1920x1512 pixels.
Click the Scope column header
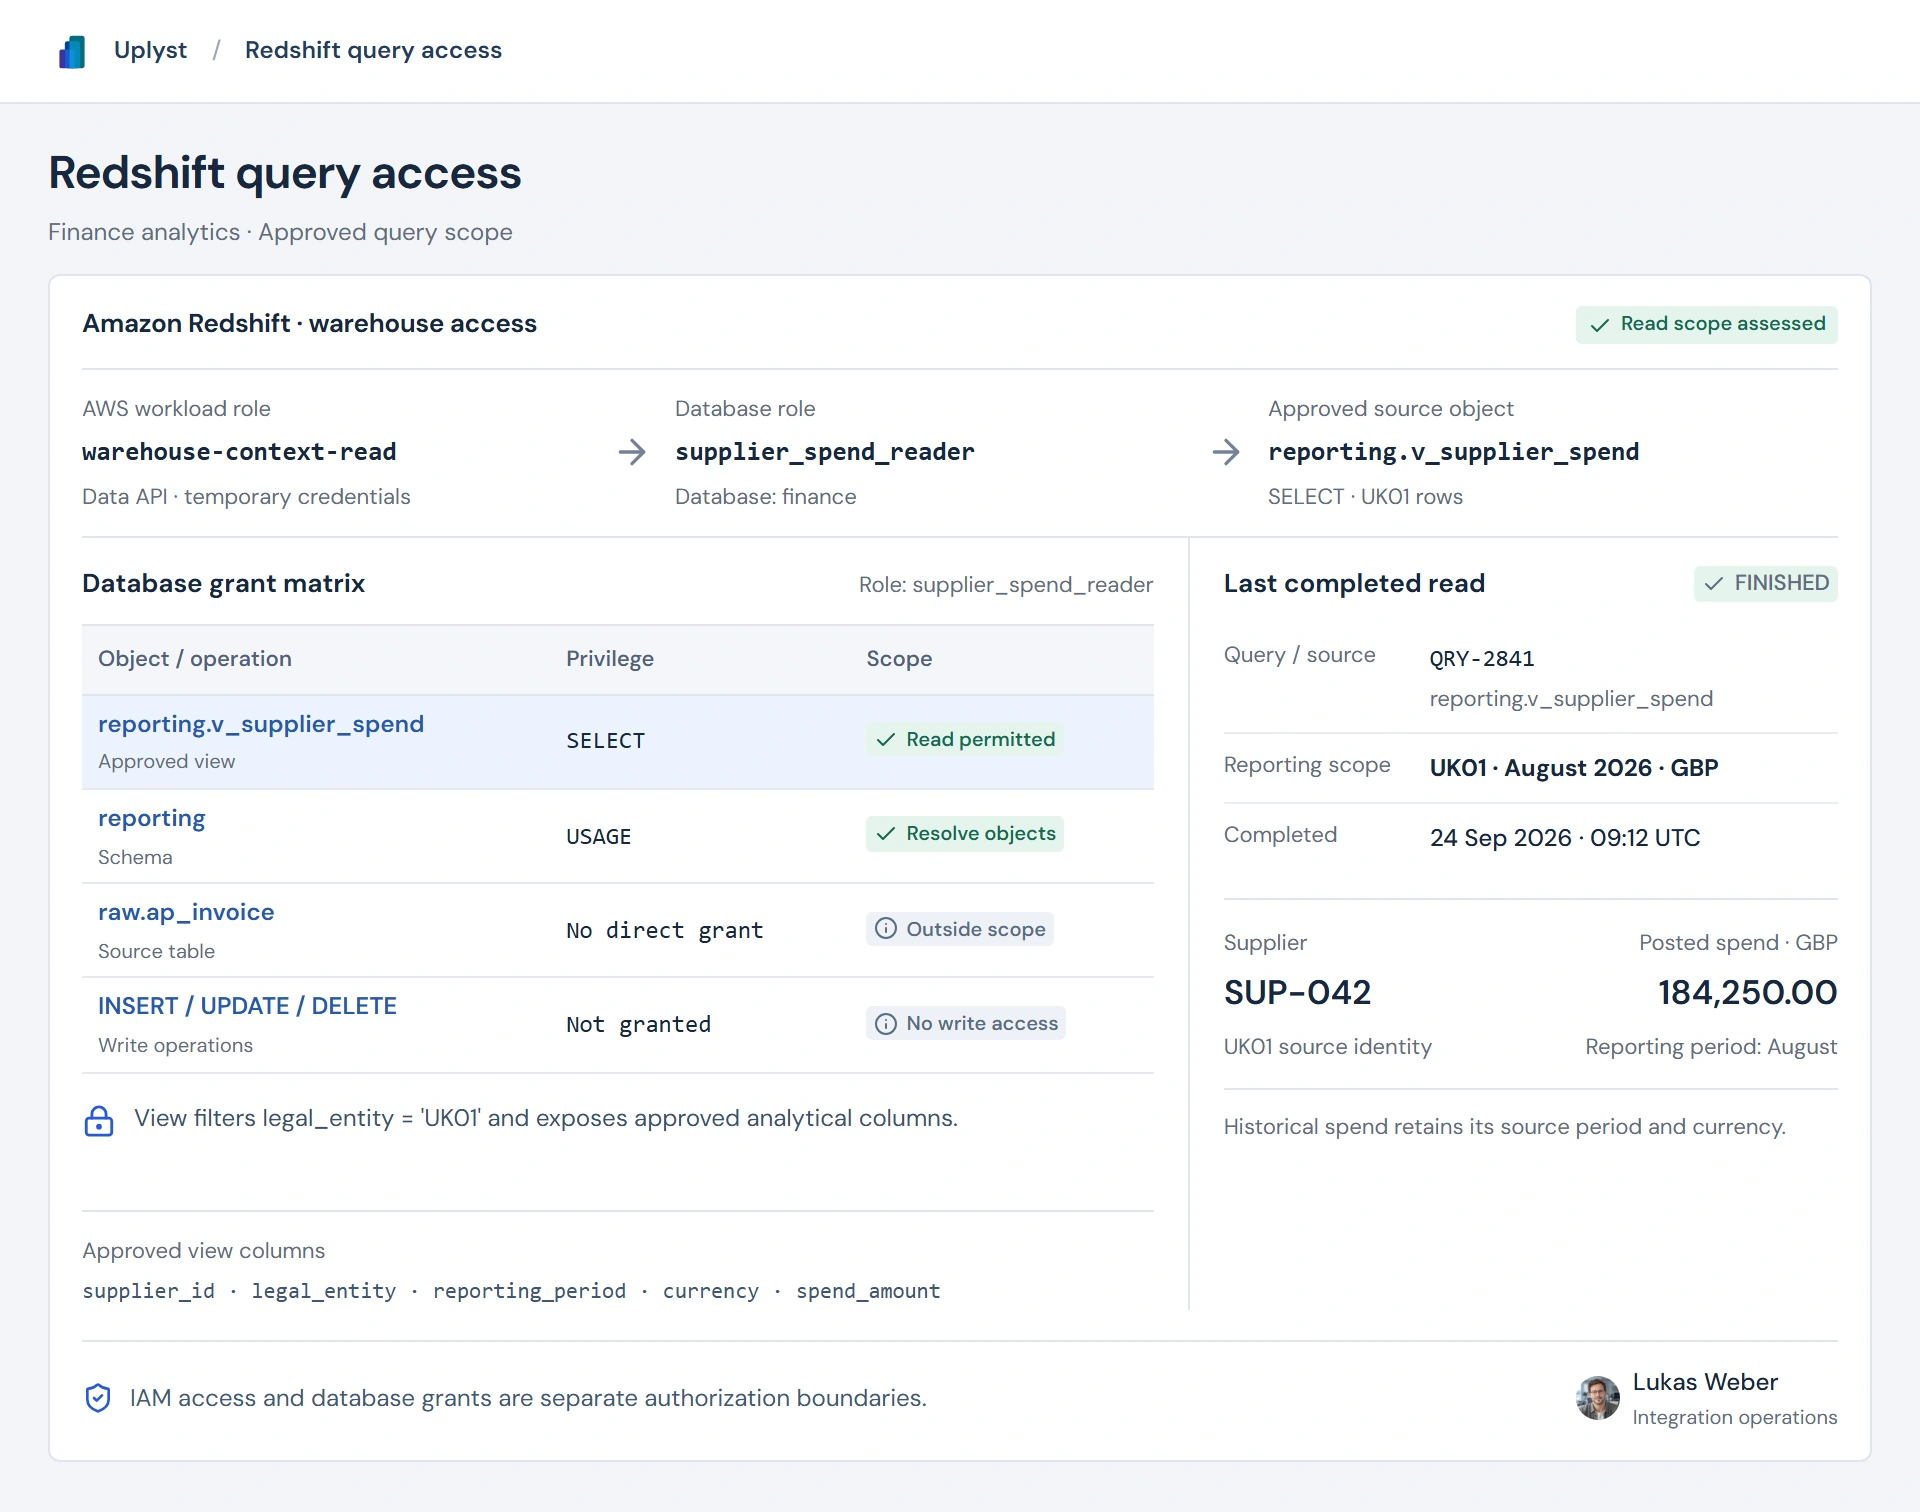click(x=899, y=659)
